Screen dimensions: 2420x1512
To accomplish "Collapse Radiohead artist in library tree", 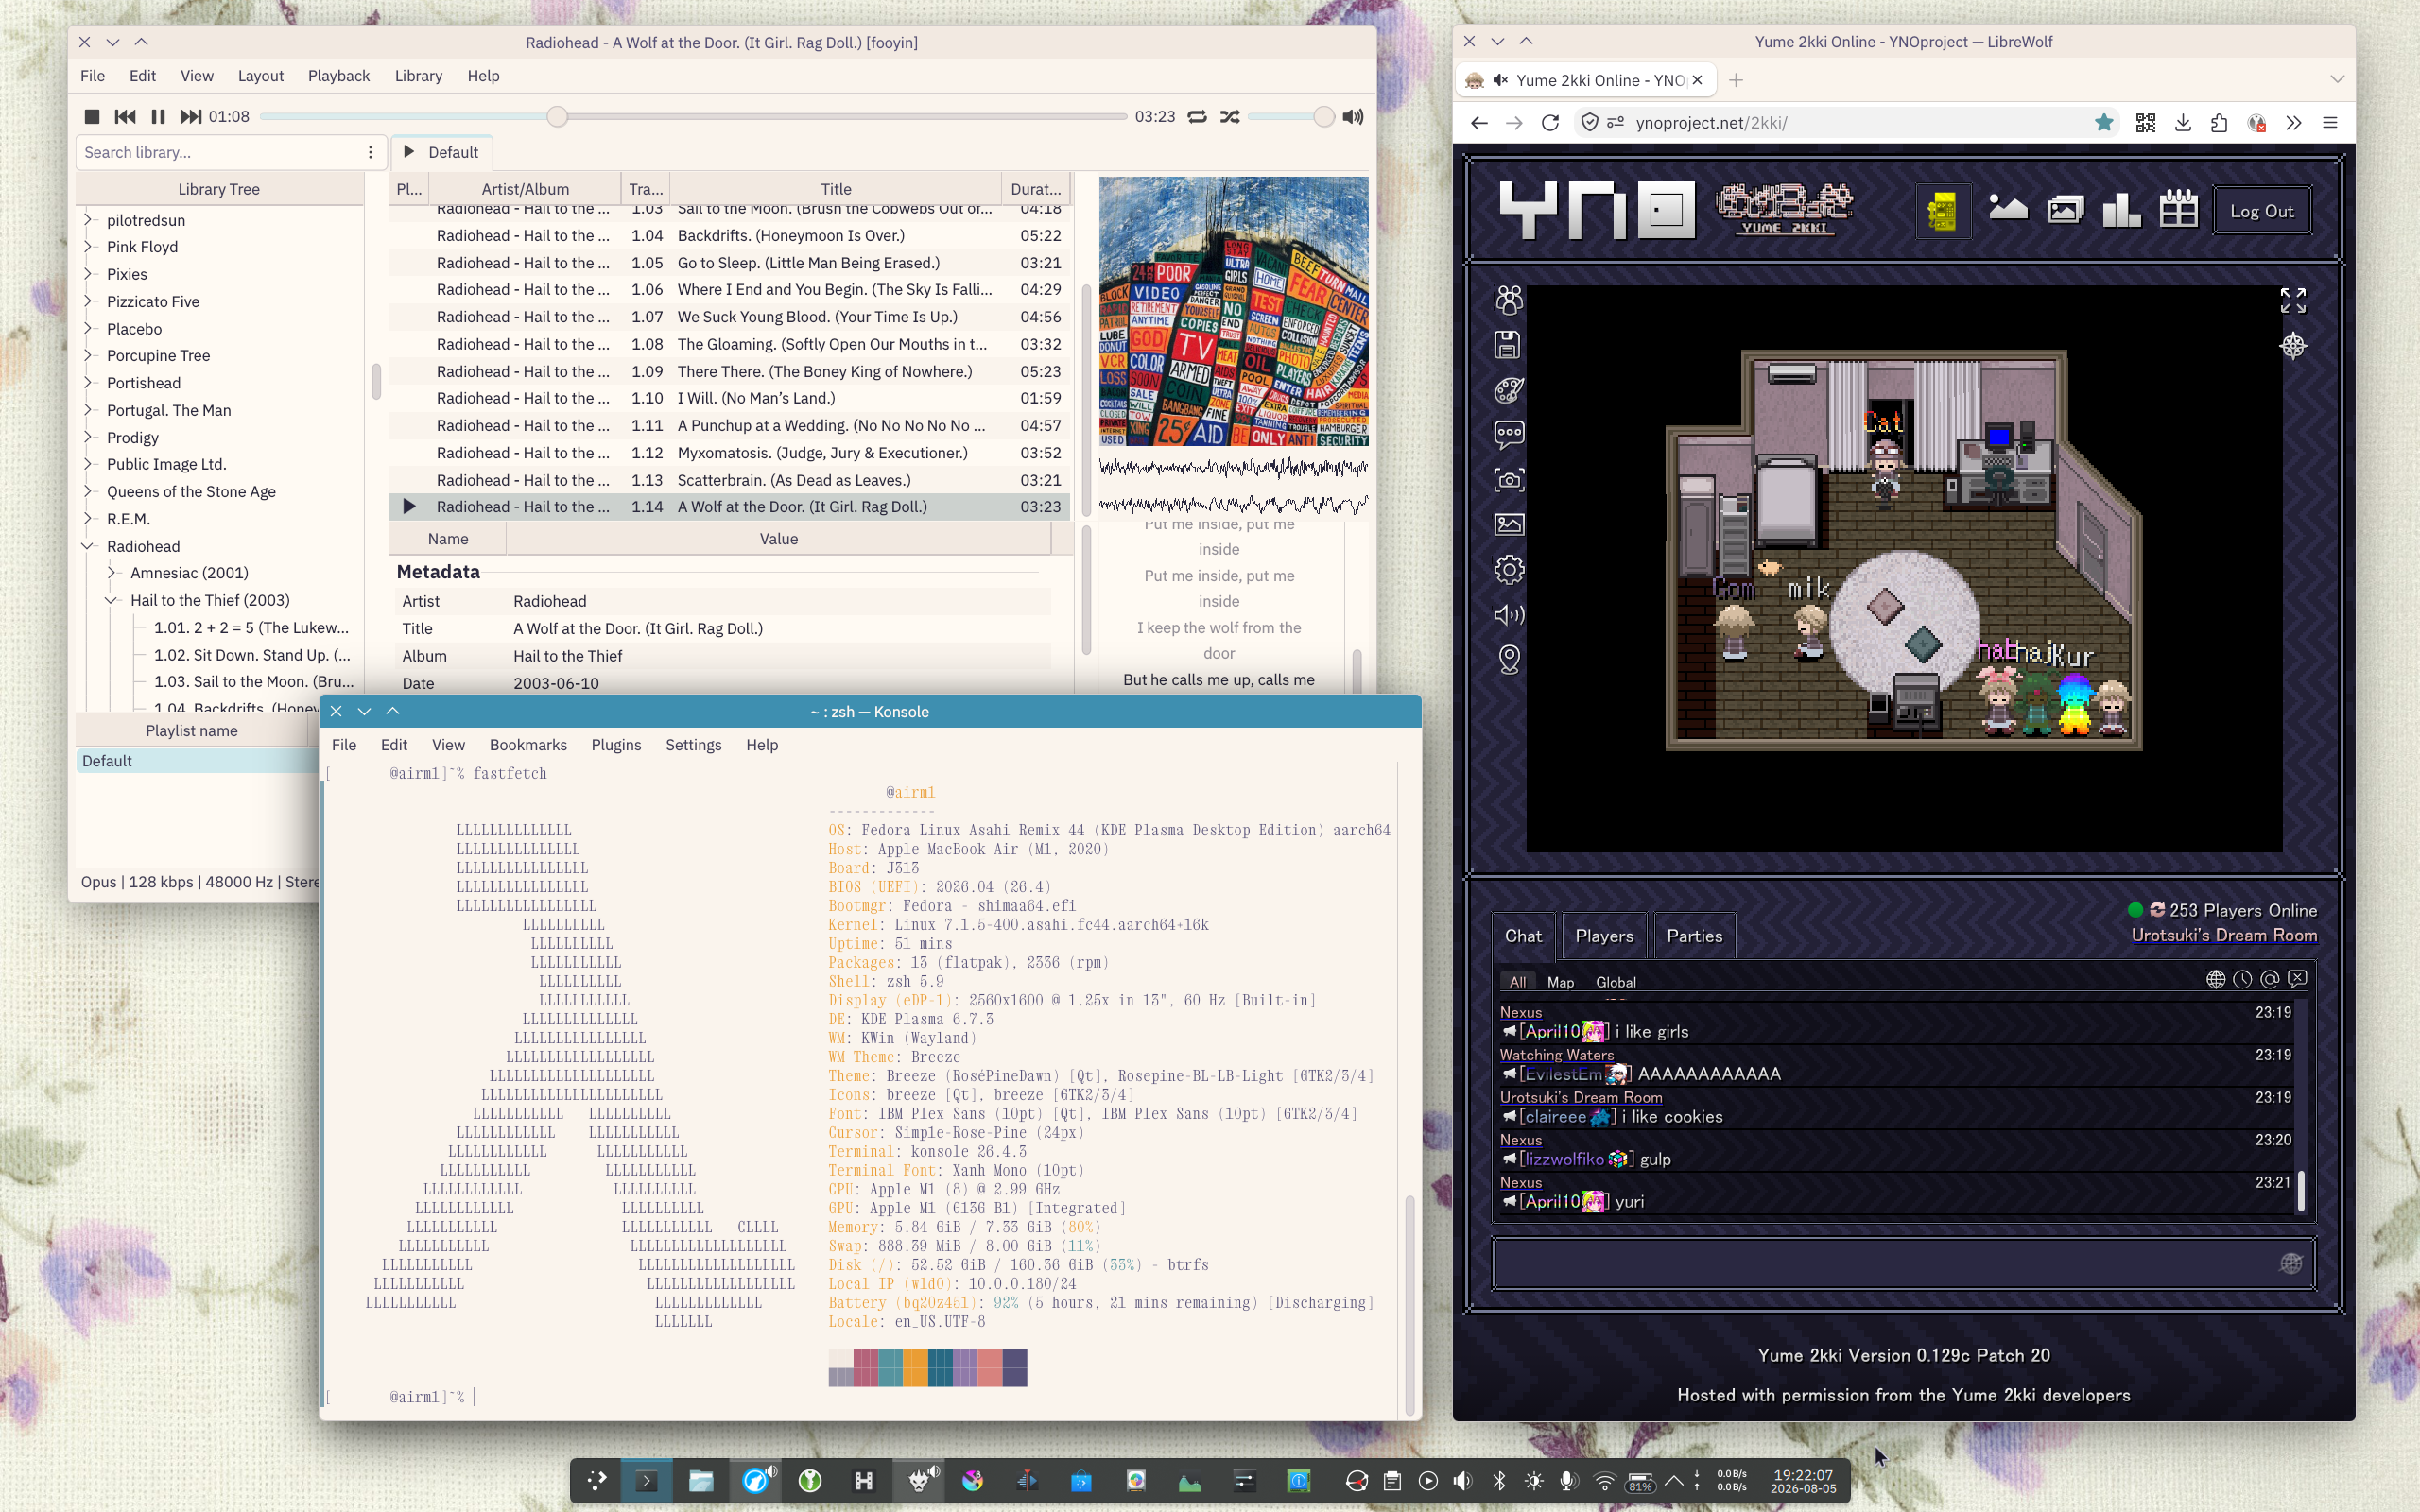I will click(x=88, y=546).
